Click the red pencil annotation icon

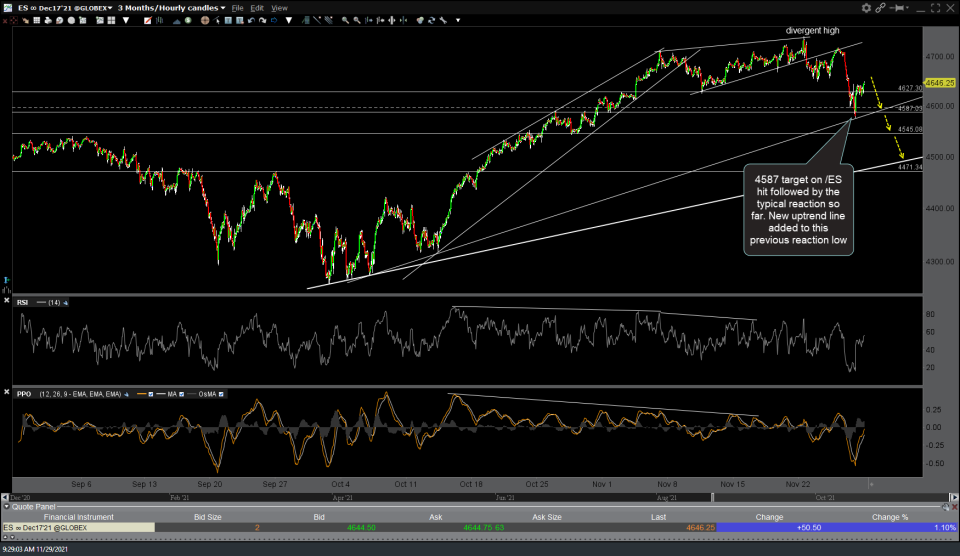pyautogui.click(x=148, y=20)
